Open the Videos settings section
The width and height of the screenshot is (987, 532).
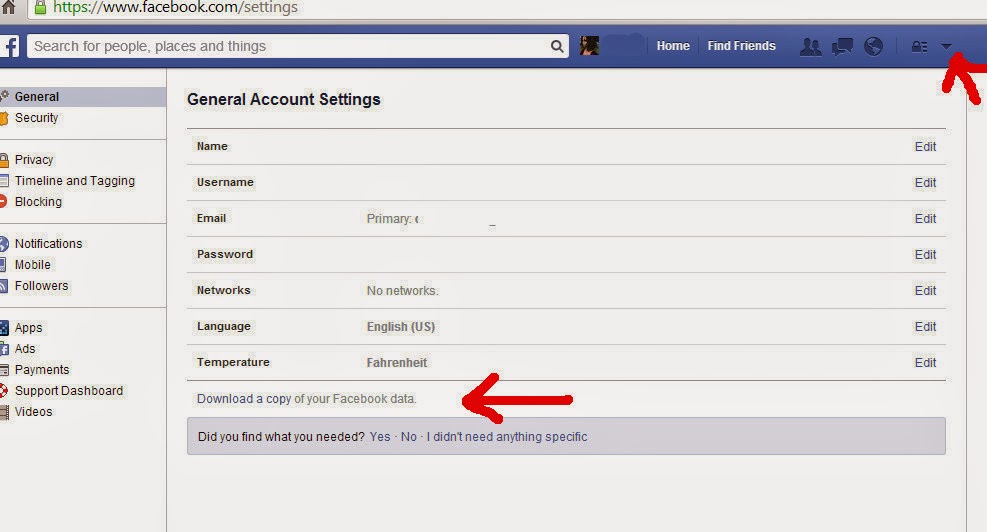click(33, 412)
